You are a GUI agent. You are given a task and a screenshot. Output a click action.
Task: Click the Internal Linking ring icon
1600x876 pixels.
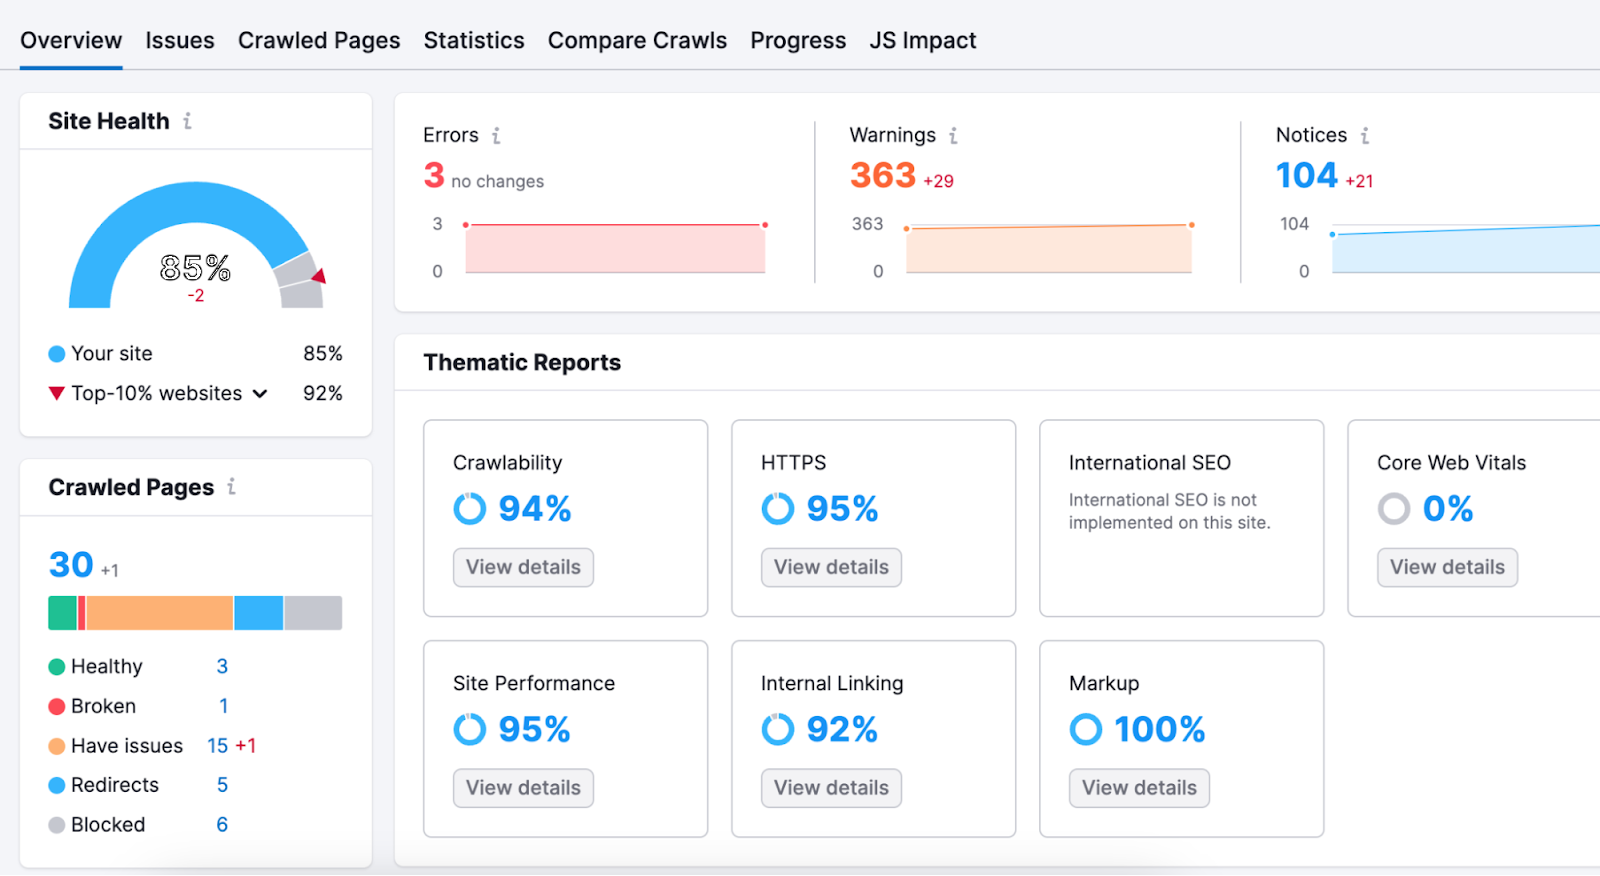(778, 730)
